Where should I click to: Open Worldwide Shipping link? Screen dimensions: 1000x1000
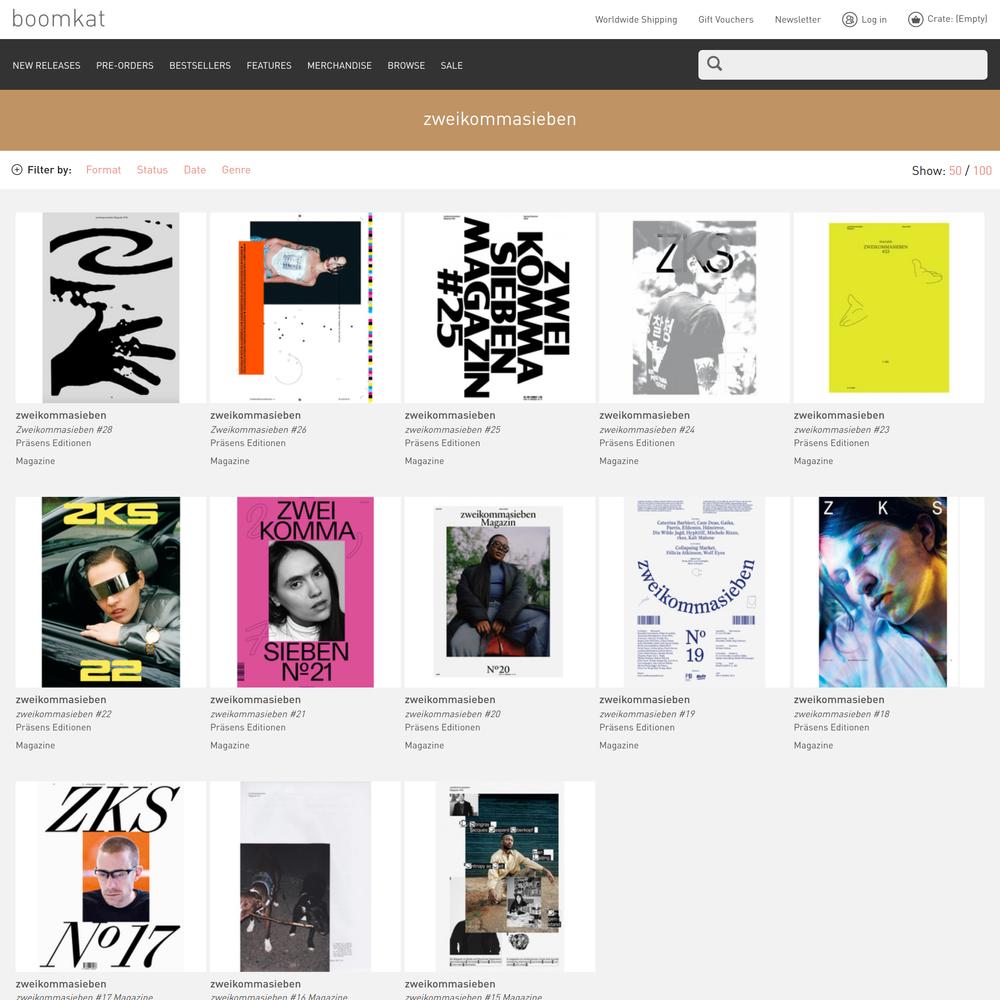tap(636, 20)
